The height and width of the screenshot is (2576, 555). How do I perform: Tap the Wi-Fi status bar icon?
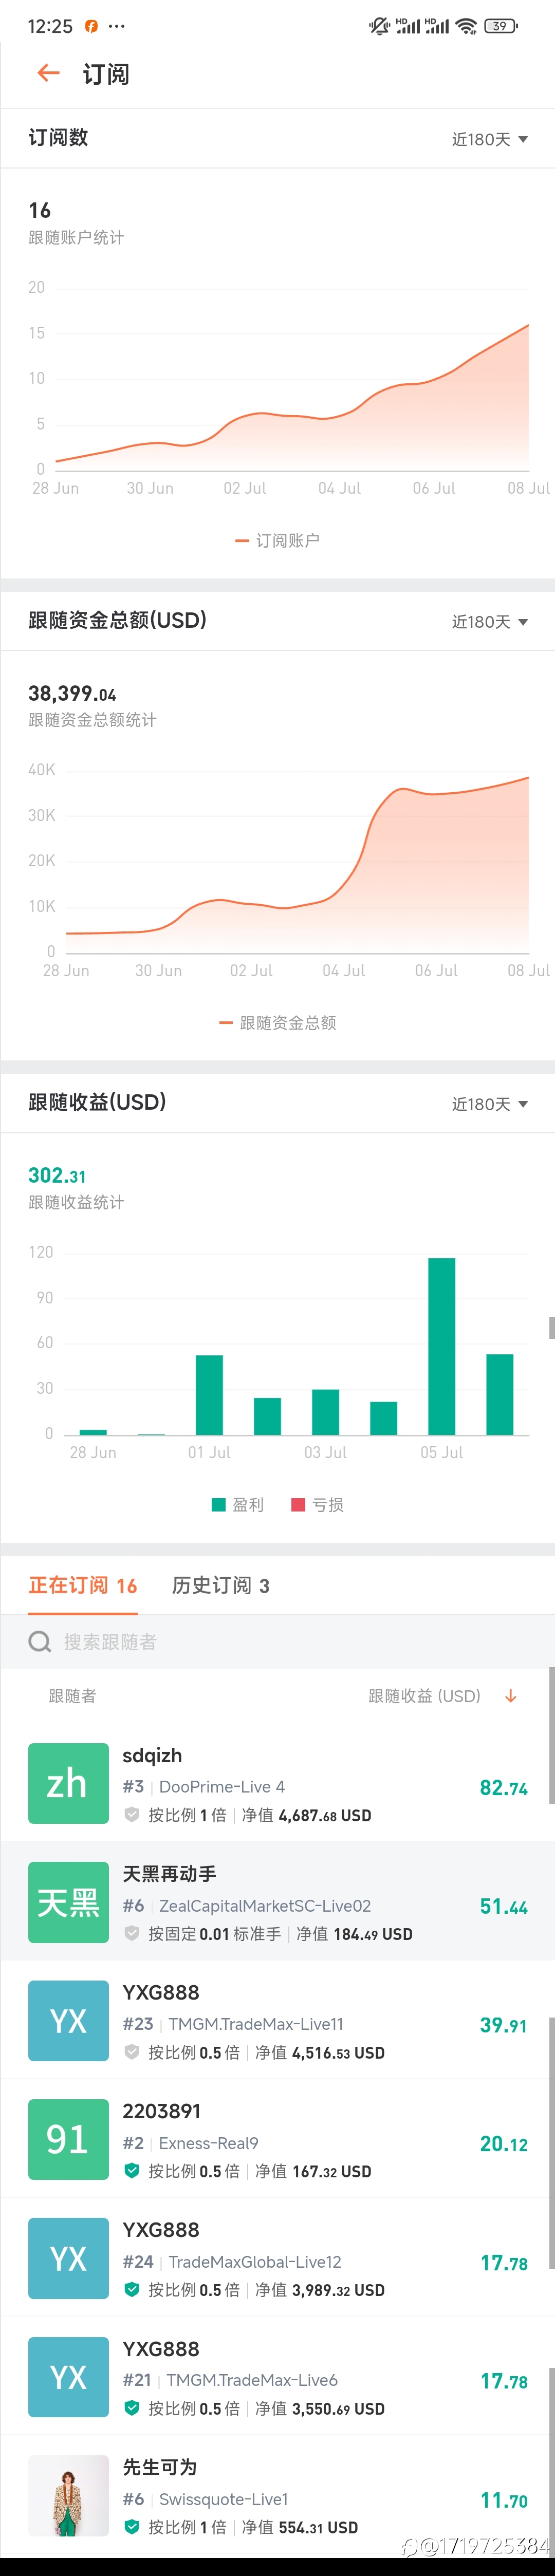(466, 26)
